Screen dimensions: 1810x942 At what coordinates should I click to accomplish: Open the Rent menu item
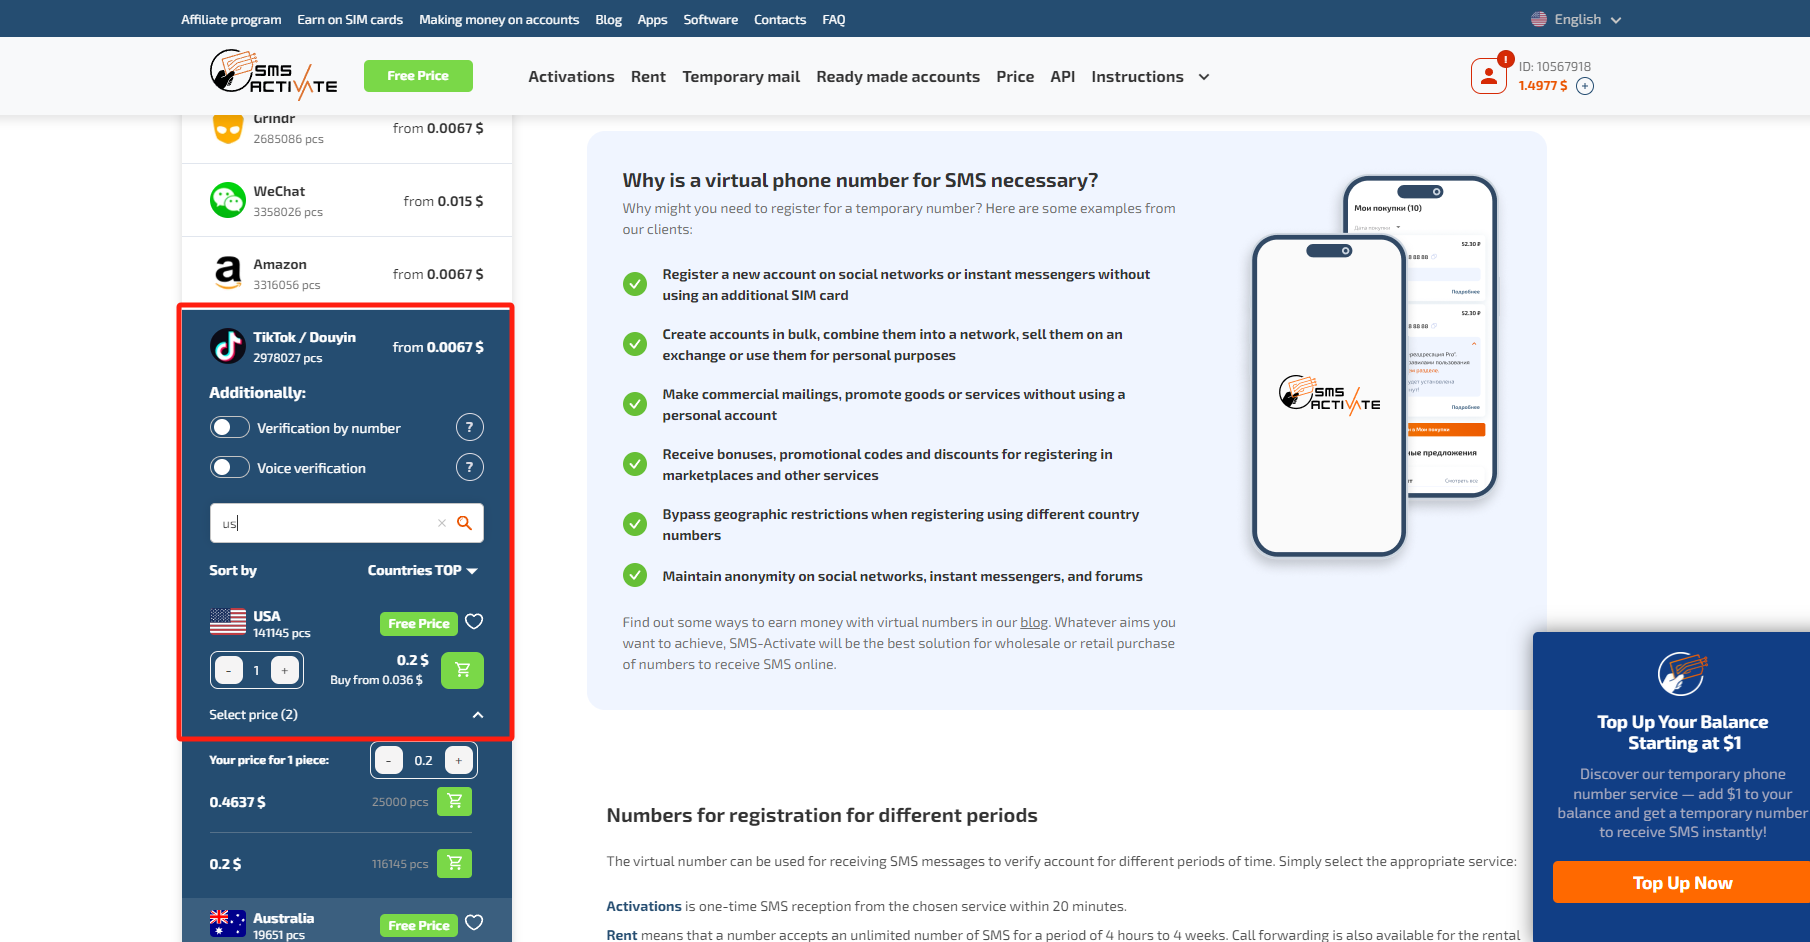pos(648,77)
